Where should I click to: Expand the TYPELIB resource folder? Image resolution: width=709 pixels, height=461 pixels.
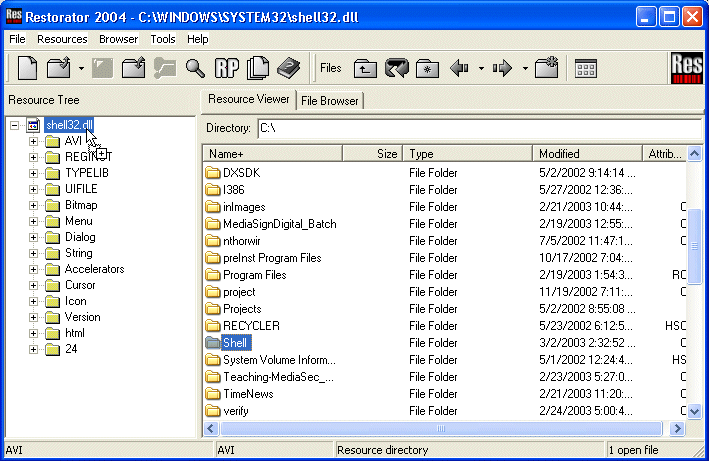click(x=33, y=174)
